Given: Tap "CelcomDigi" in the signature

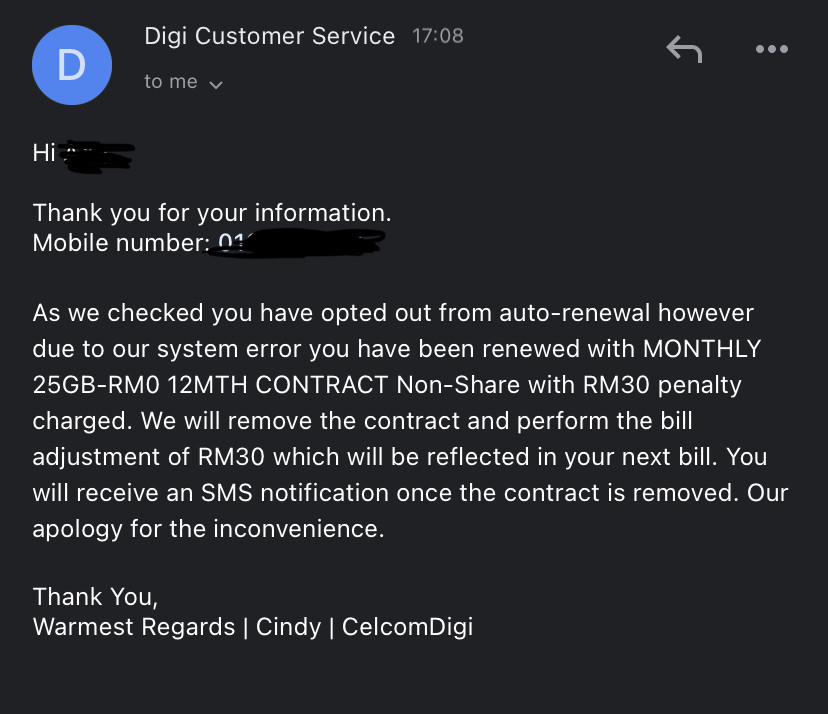Looking at the screenshot, I should coord(407,627).
